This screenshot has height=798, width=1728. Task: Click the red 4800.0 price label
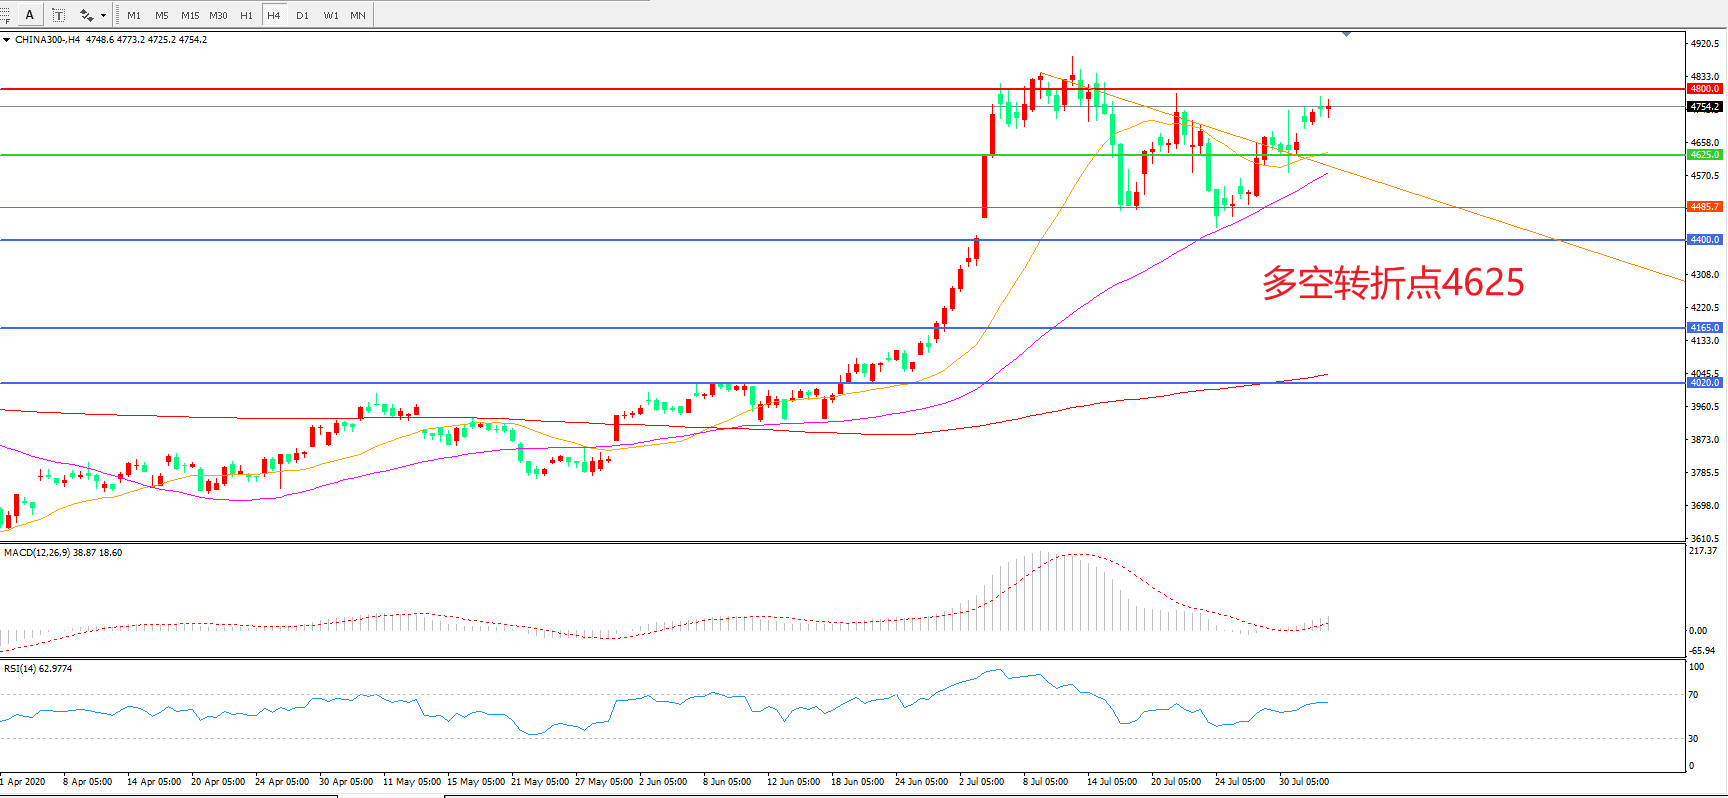(x=1704, y=89)
